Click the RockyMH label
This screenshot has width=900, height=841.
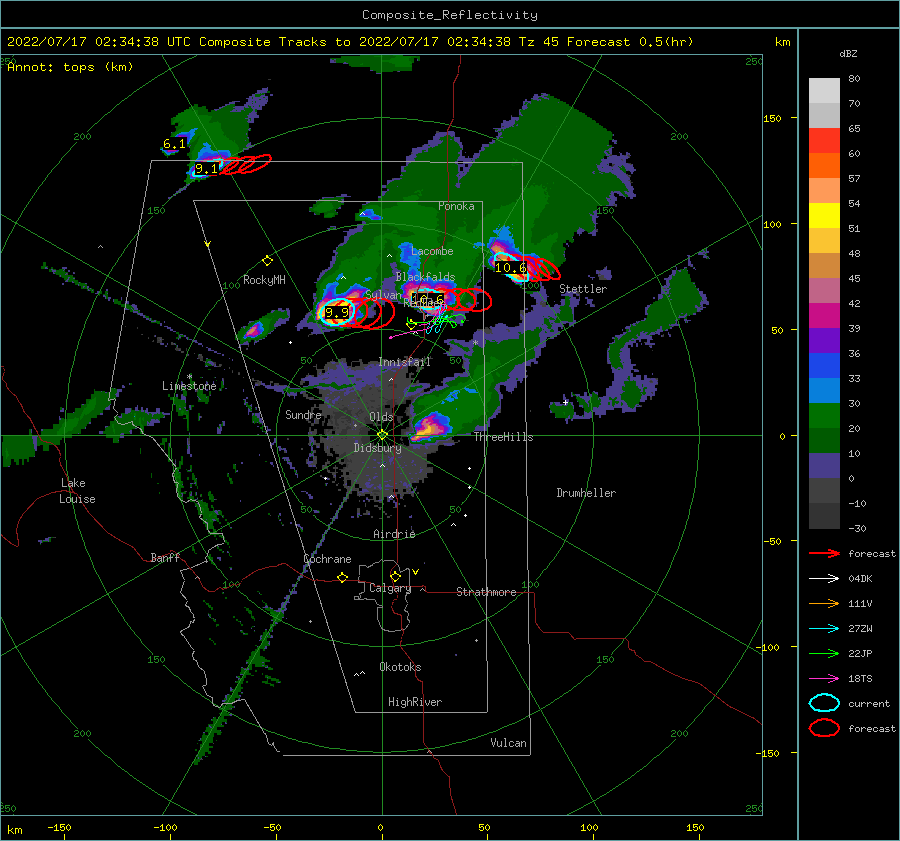[x=264, y=280]
